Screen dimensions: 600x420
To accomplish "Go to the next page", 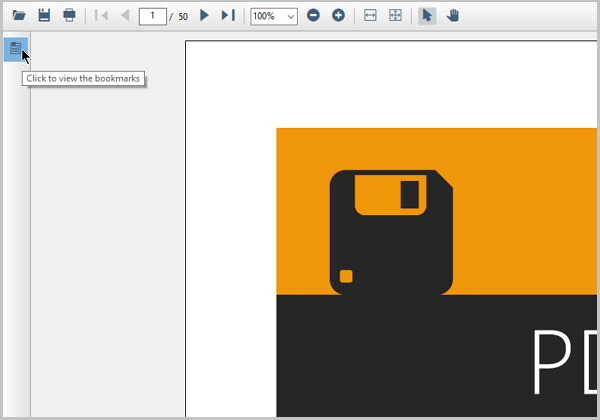I will [x=205, y=15].
